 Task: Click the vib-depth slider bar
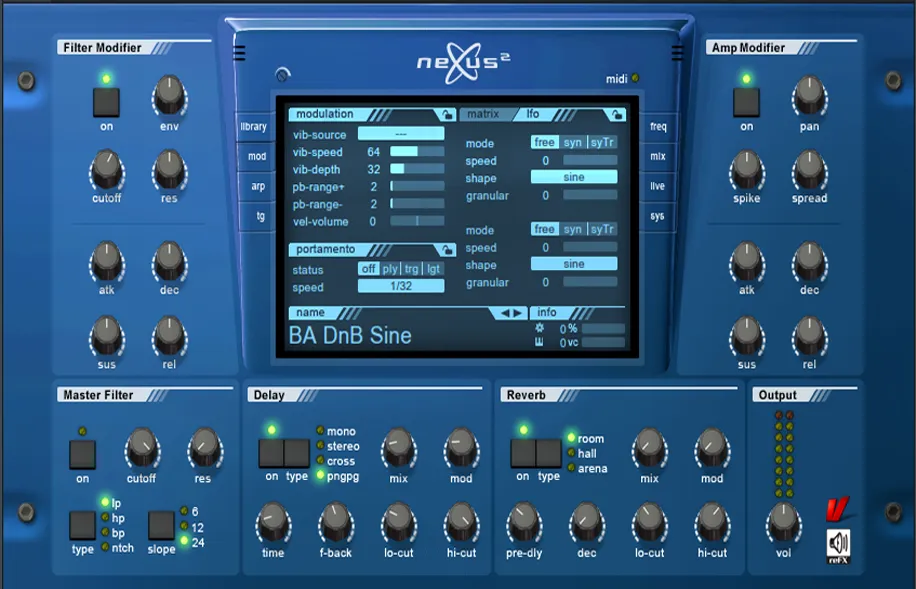(417, 169)
